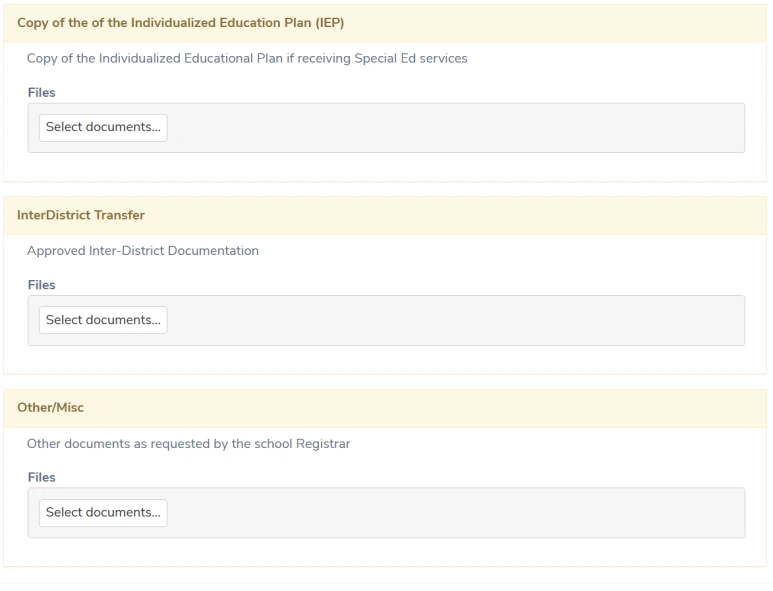Viewport: 773px width, 591px height.
Task: Click the Files label under InterDistrict Transfer
Action: tap(41, 285)
